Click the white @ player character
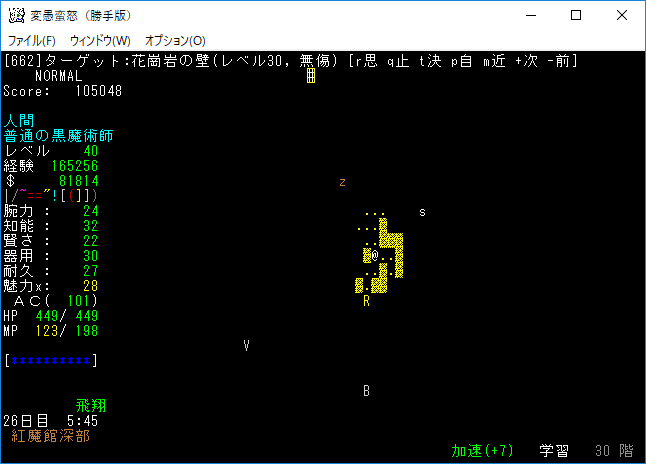The image size is (646, 464). [x=374, y=256]
